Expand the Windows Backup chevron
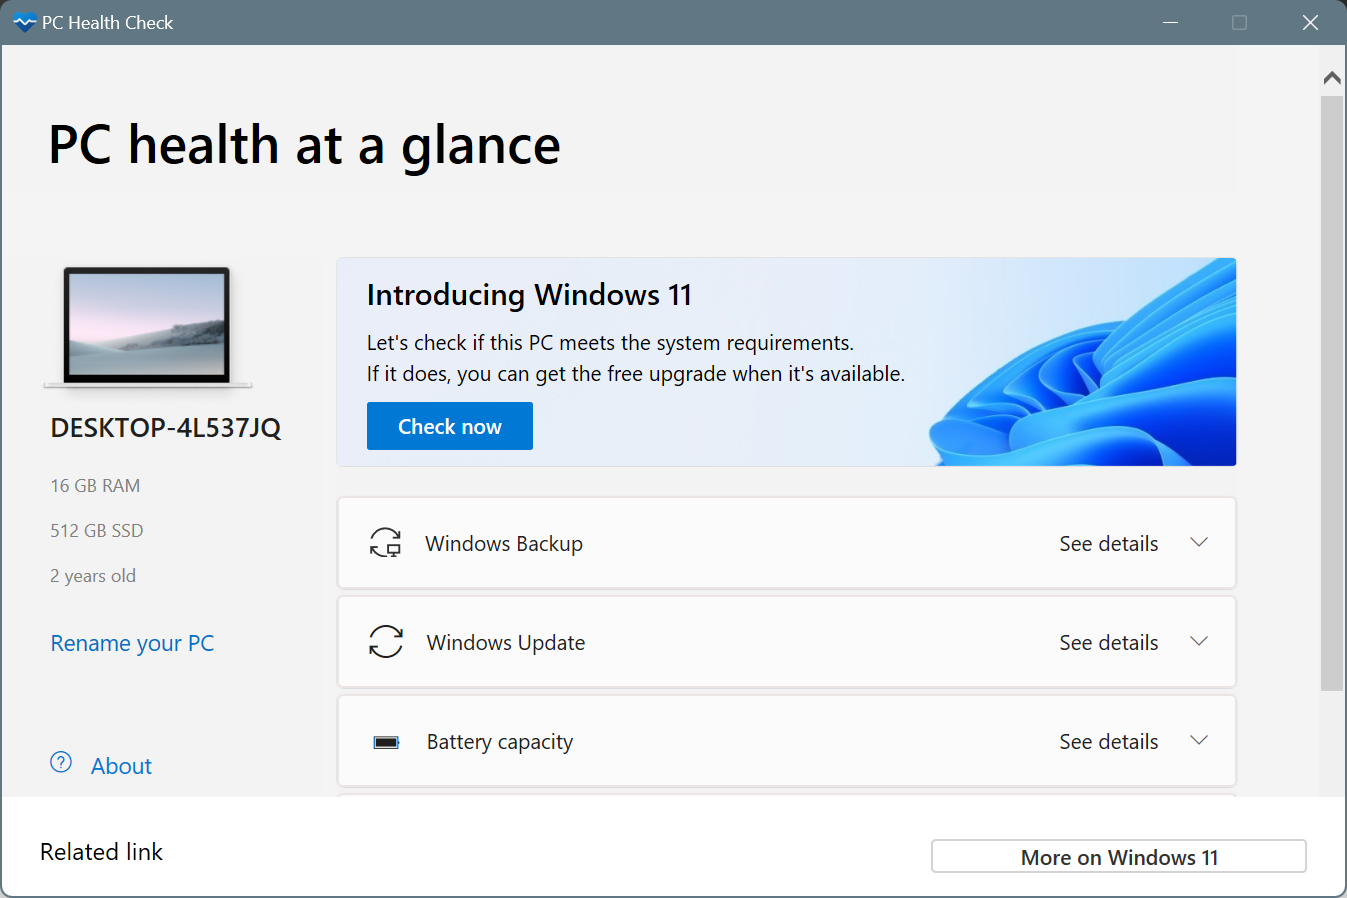The height and width of the screenshot is (898, 1347). 1199,543
